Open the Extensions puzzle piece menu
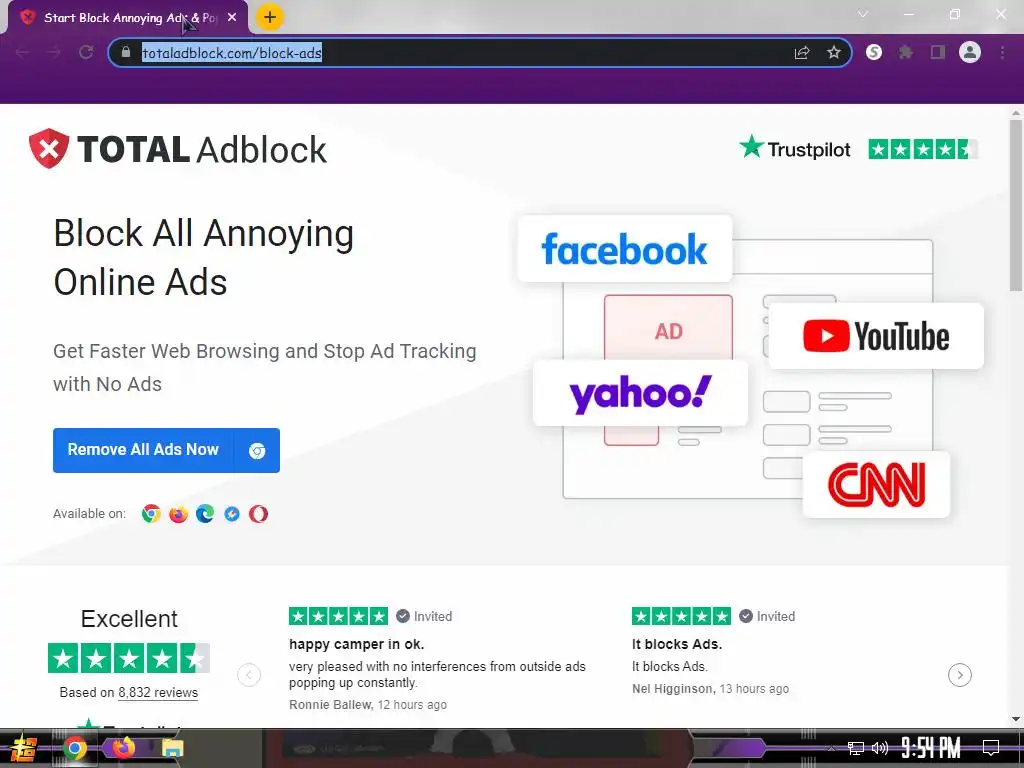The image size is (1024, 768). pos(906,52)
